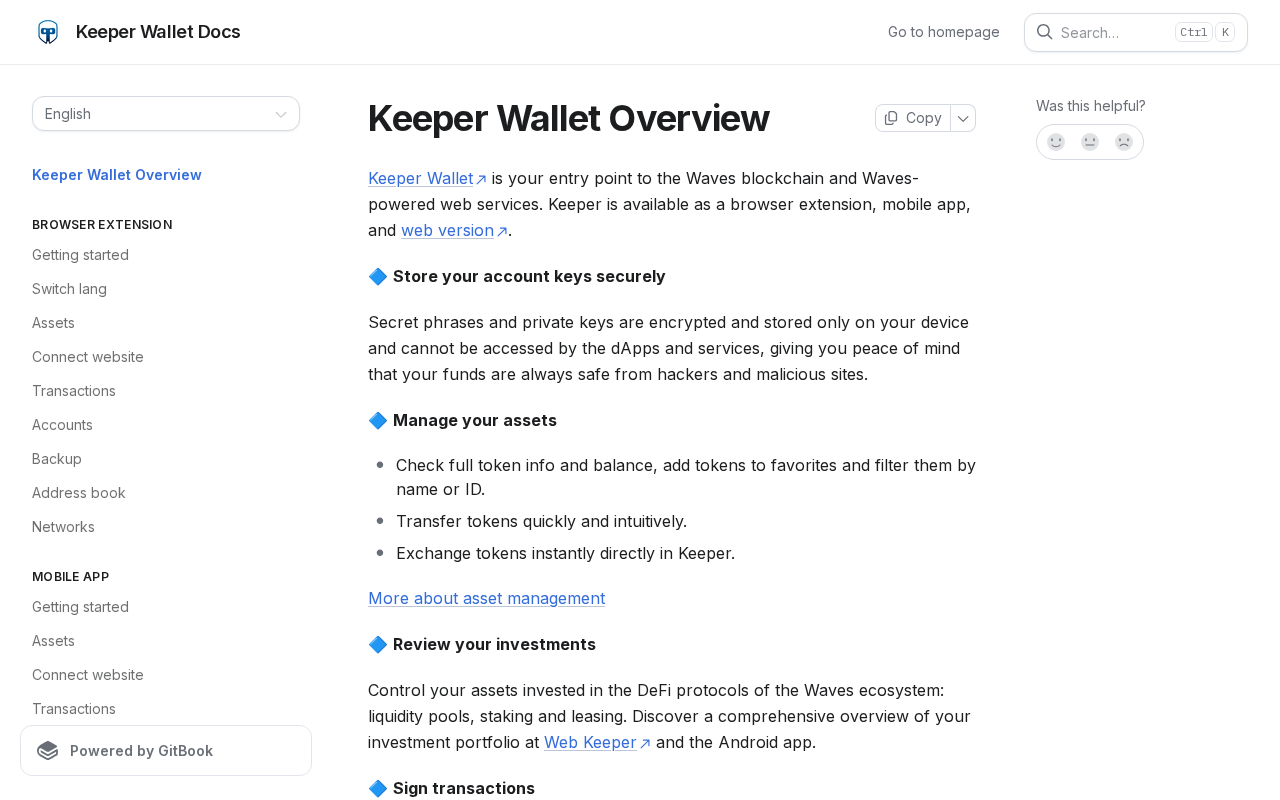Rate page with neutral face icon
The image size is (1280, 800).
pyautogui.click(x=1090, y=142)
